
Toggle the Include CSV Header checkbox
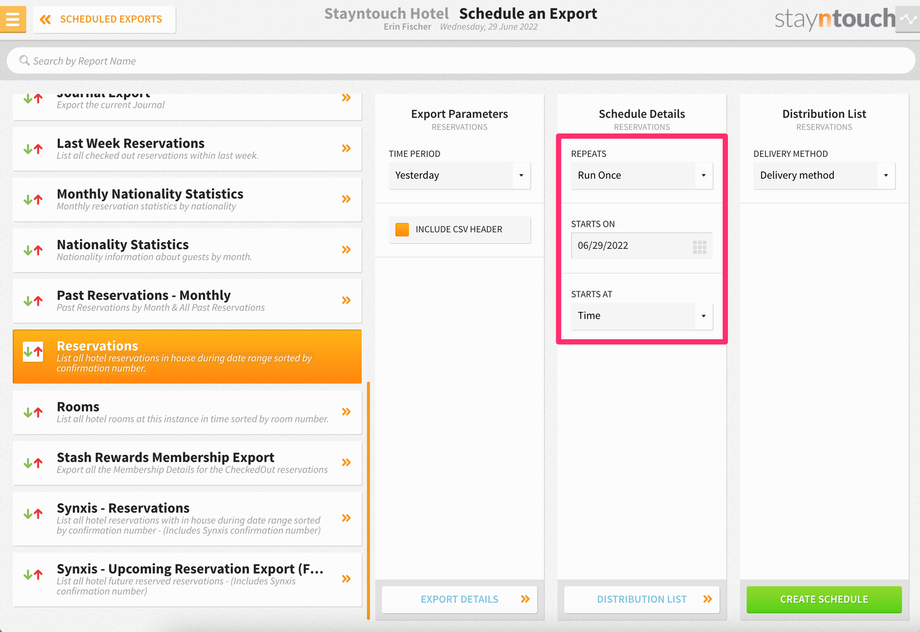coord(402,229)
